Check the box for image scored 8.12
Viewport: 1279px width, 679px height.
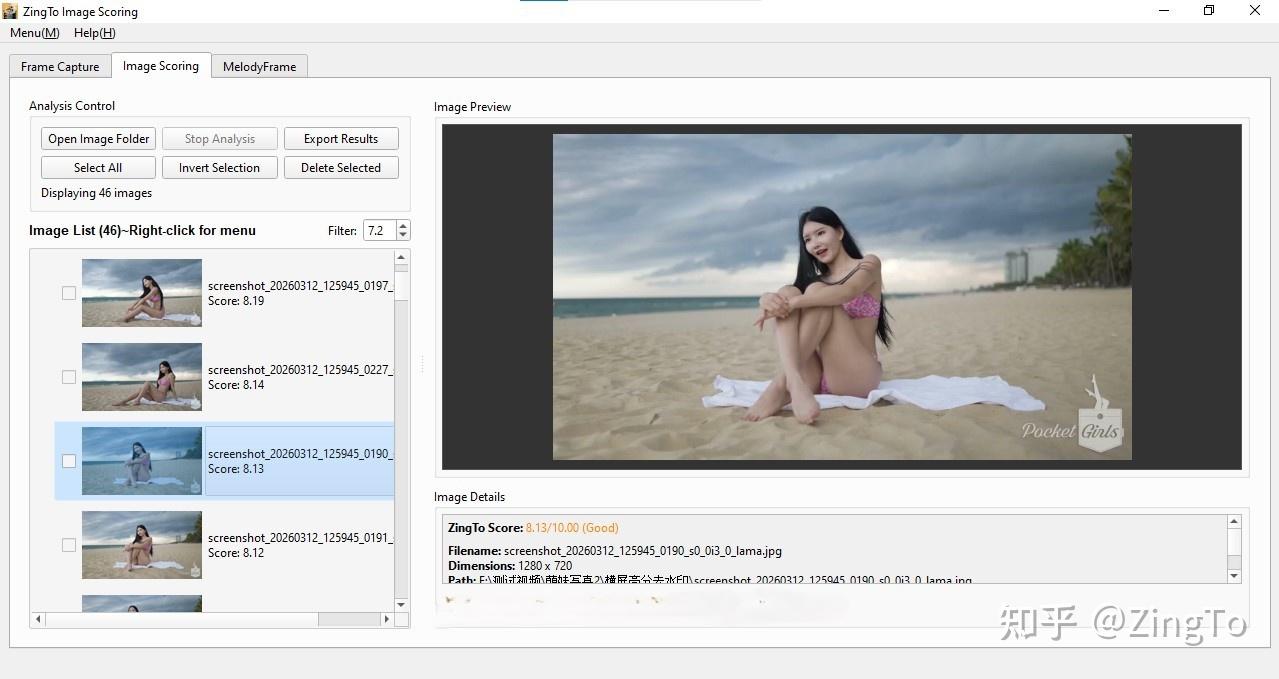(69, 545)
